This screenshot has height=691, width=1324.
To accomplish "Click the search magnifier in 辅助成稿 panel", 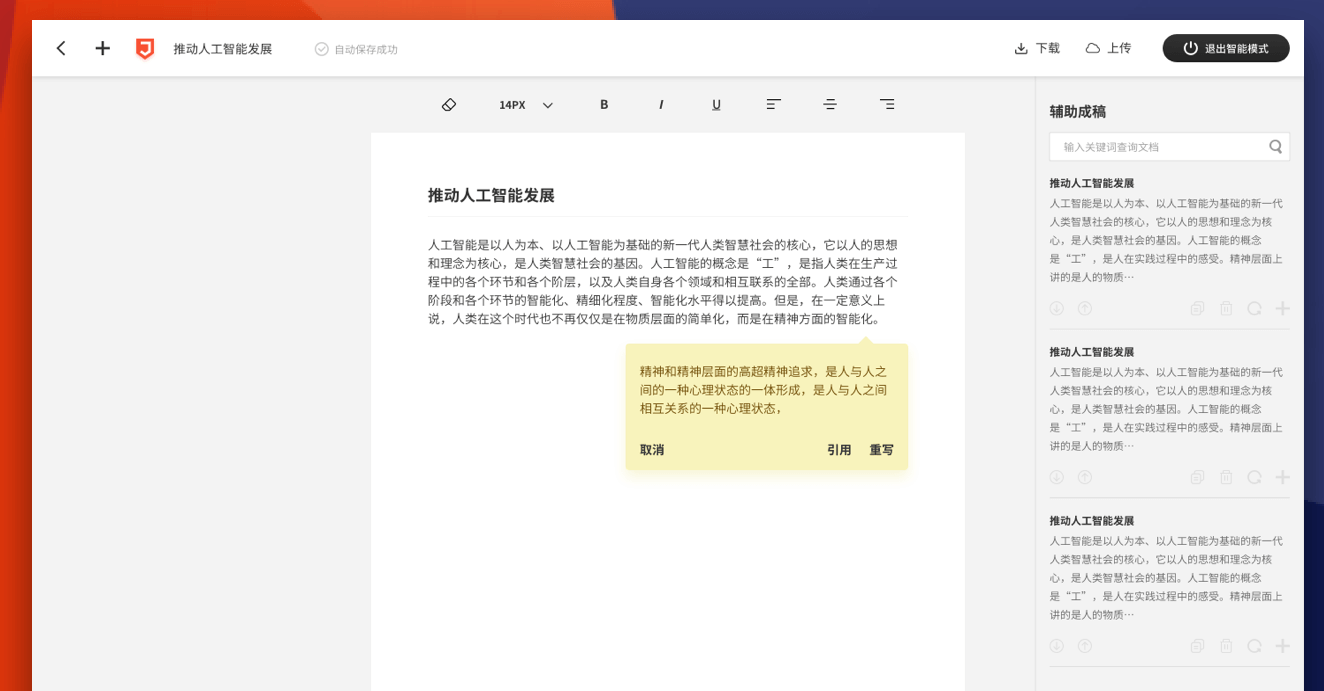I will [1275, 146].
